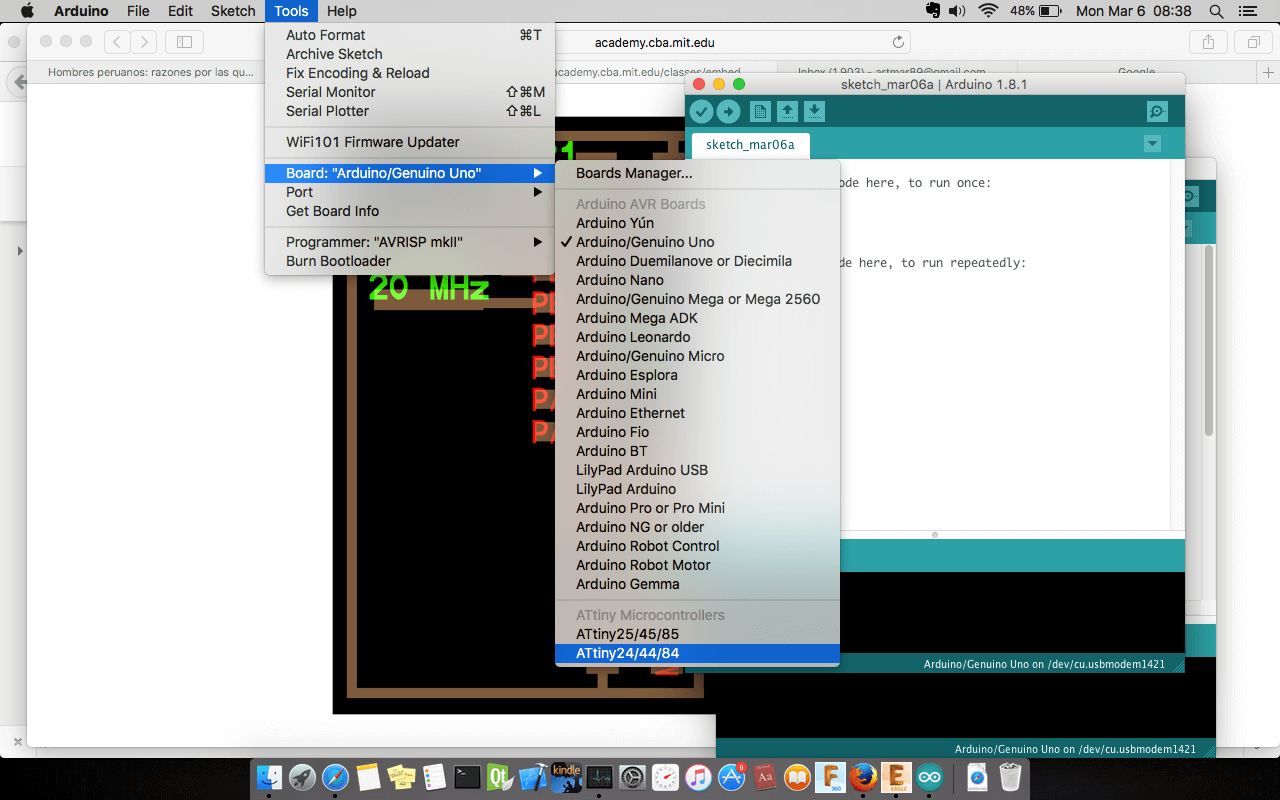Select Archive Sketch menu item
Screen dimensions: 1280x800
tap(410, 54)
